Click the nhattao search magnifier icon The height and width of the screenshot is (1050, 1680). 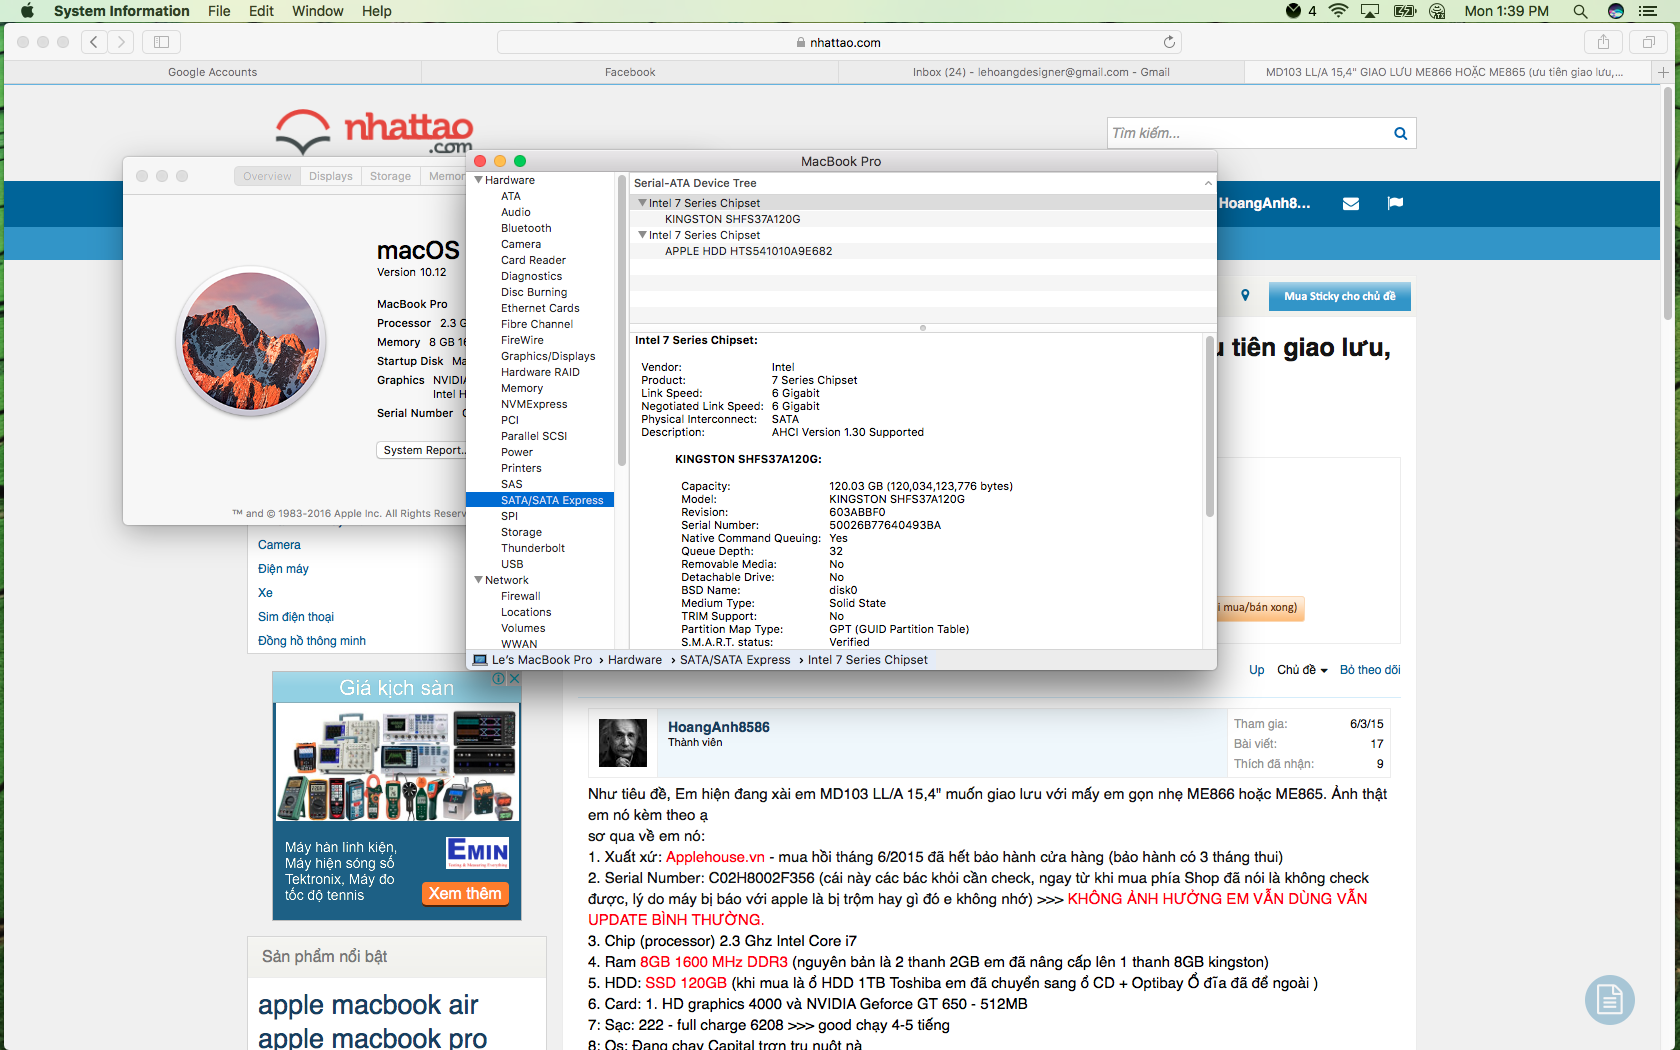(x=1400, y=133)
